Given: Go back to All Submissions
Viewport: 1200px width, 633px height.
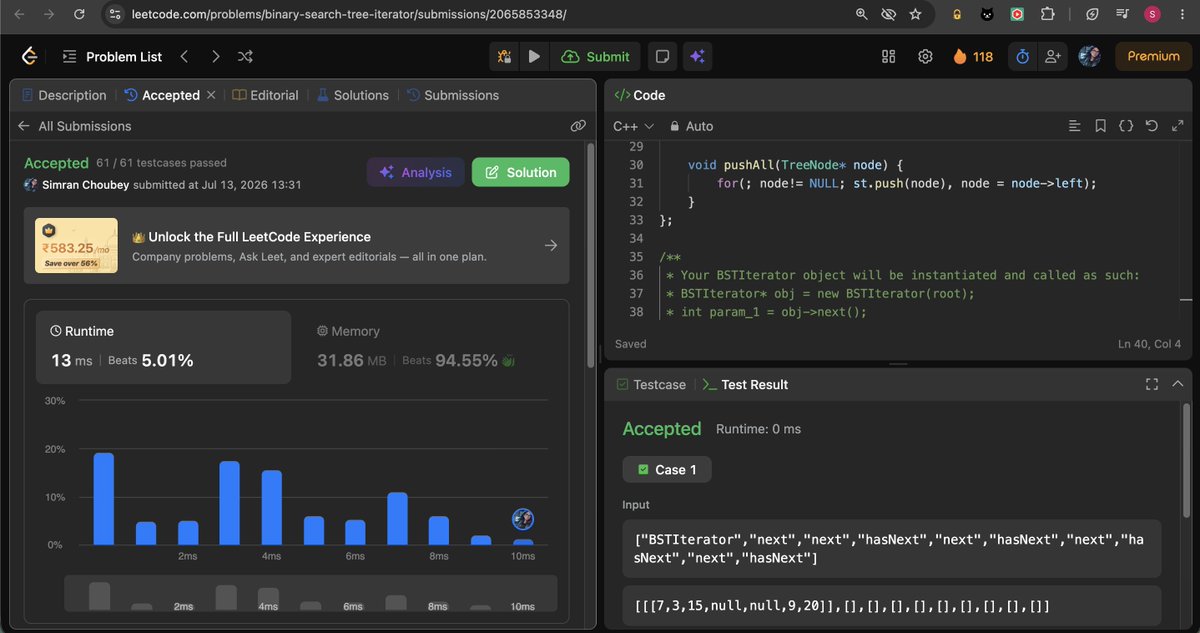Looking at the screenshot, I should [x=75, y=126].
